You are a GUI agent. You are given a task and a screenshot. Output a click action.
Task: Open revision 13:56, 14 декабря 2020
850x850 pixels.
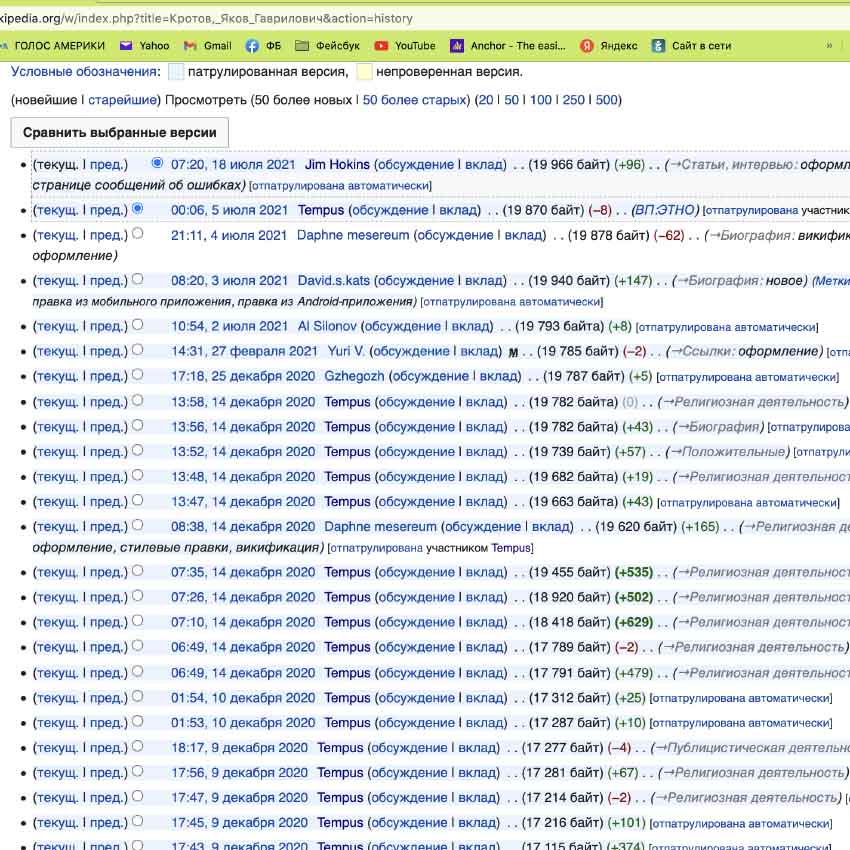pyautogui.click(x=243, y=427)
